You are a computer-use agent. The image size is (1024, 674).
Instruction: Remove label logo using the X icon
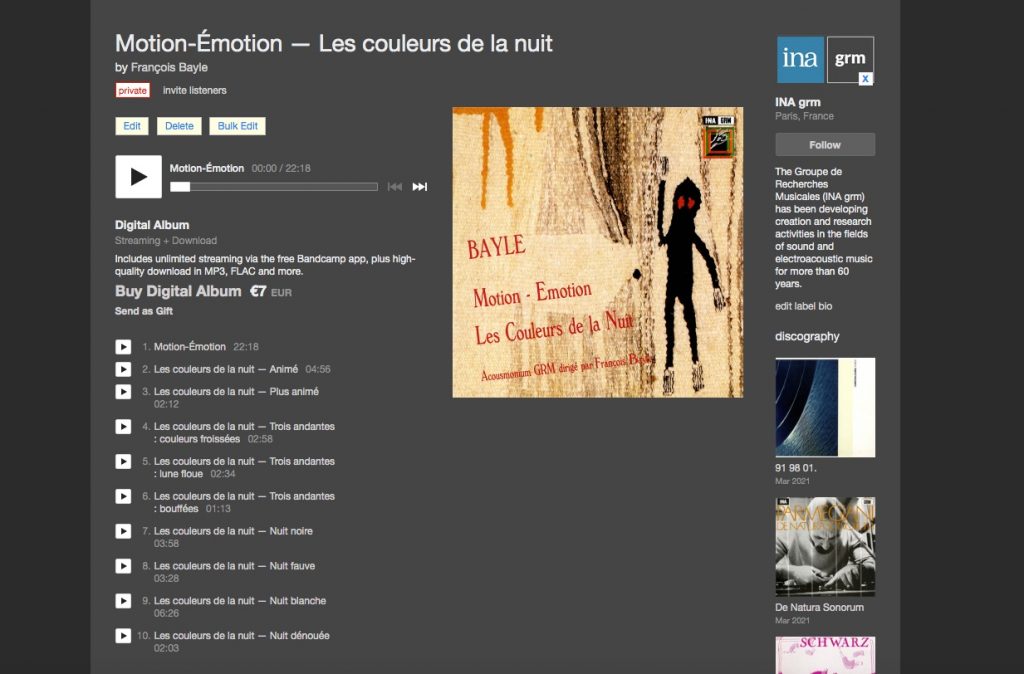click(x=865, y=78)
